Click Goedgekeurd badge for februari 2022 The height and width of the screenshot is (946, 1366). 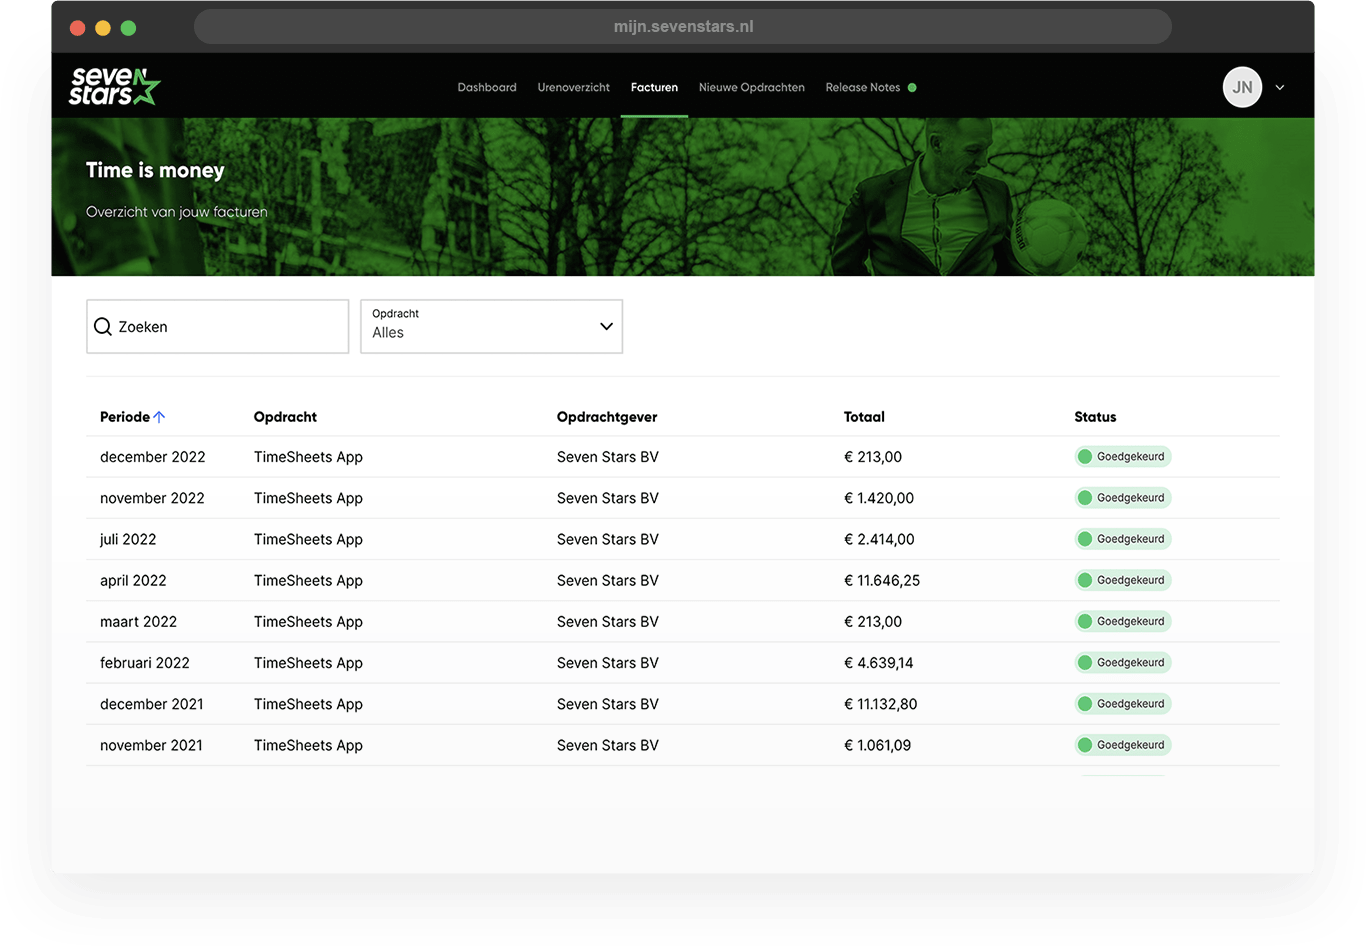pyautogui.click(x=1122, y=663)
